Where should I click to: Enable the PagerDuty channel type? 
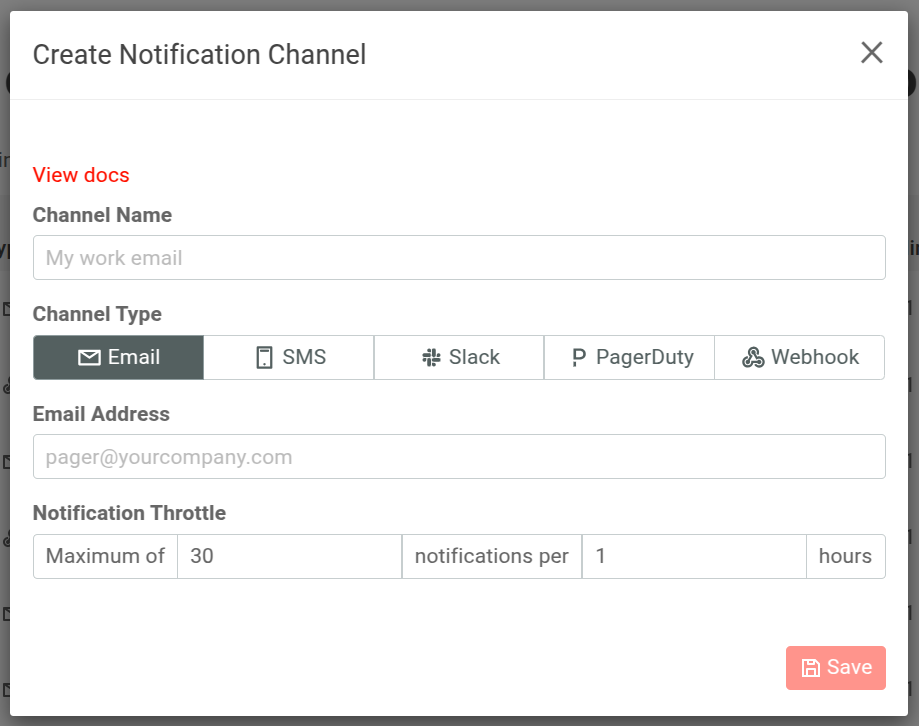(x=628, y=356)
